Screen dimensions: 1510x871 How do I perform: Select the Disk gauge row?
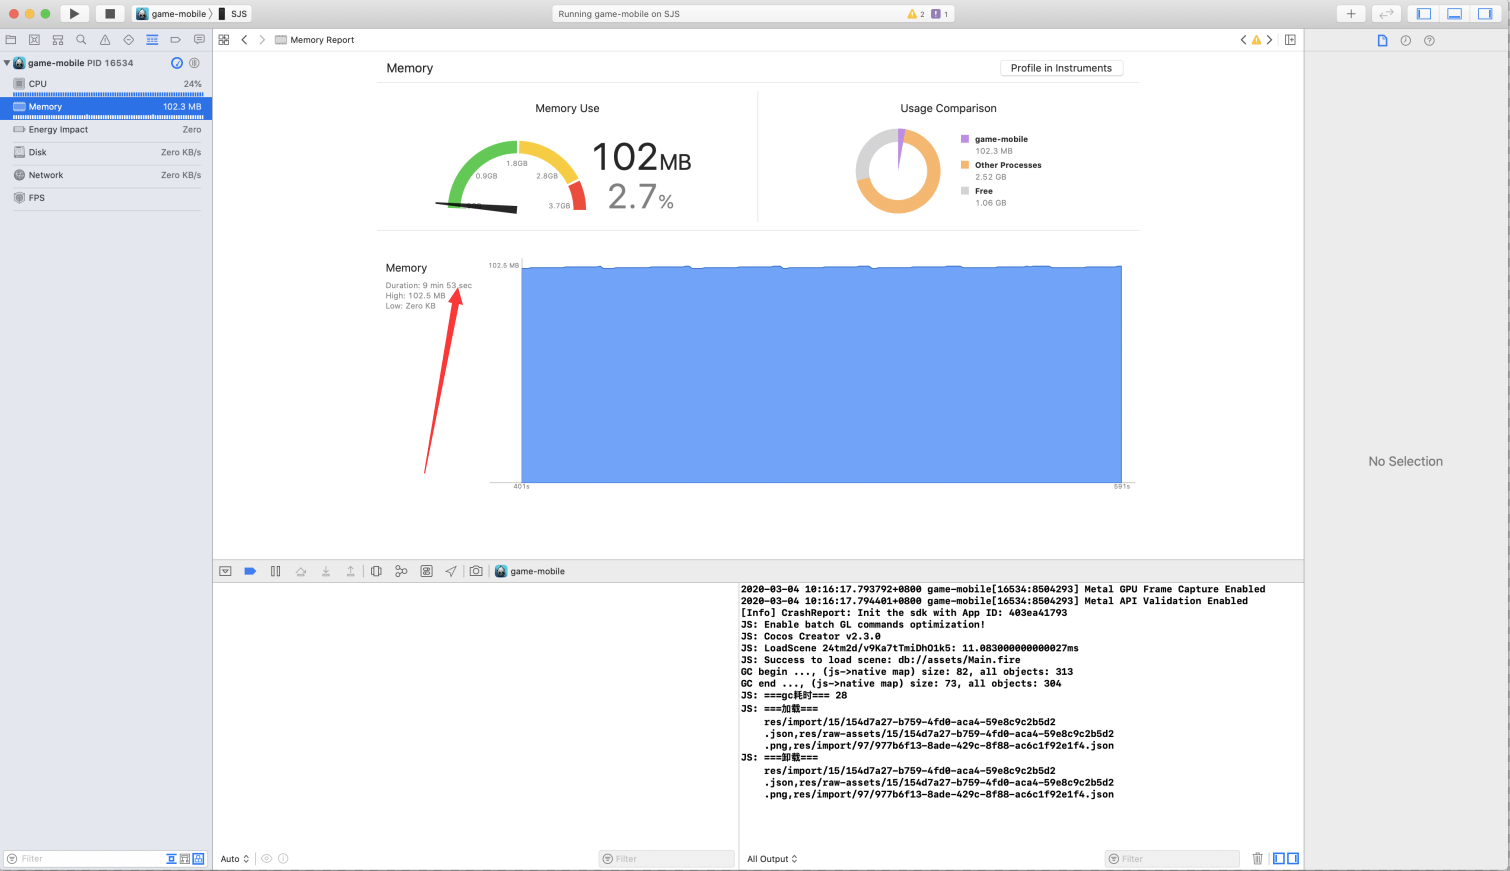point(106,152)
